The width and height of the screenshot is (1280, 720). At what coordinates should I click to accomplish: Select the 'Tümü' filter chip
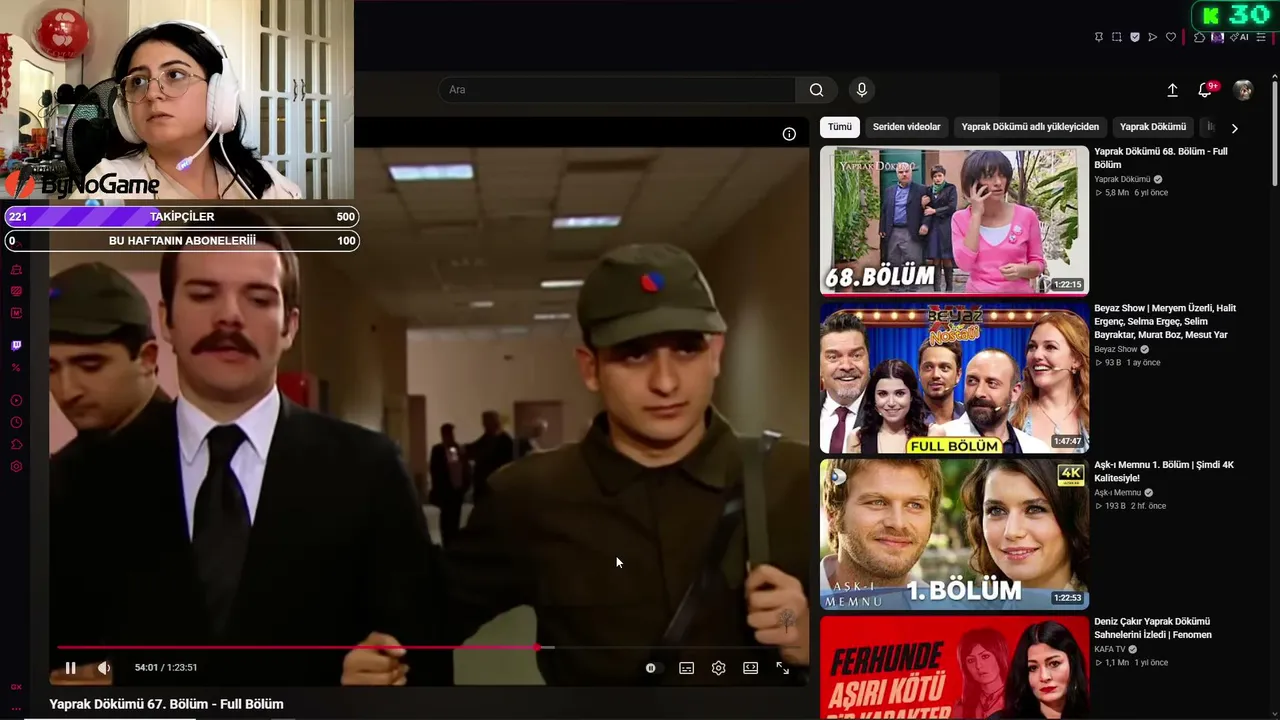click(x=840, y=127)
